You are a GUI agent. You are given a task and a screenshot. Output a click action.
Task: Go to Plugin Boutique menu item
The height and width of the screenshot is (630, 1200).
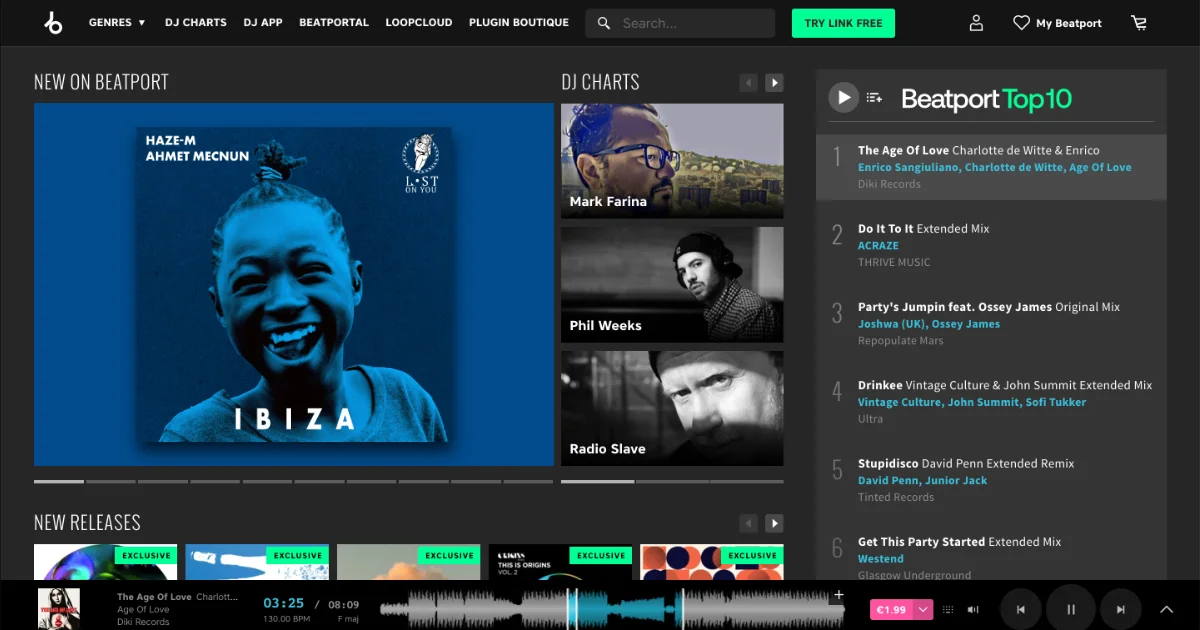tap(518, 22)
